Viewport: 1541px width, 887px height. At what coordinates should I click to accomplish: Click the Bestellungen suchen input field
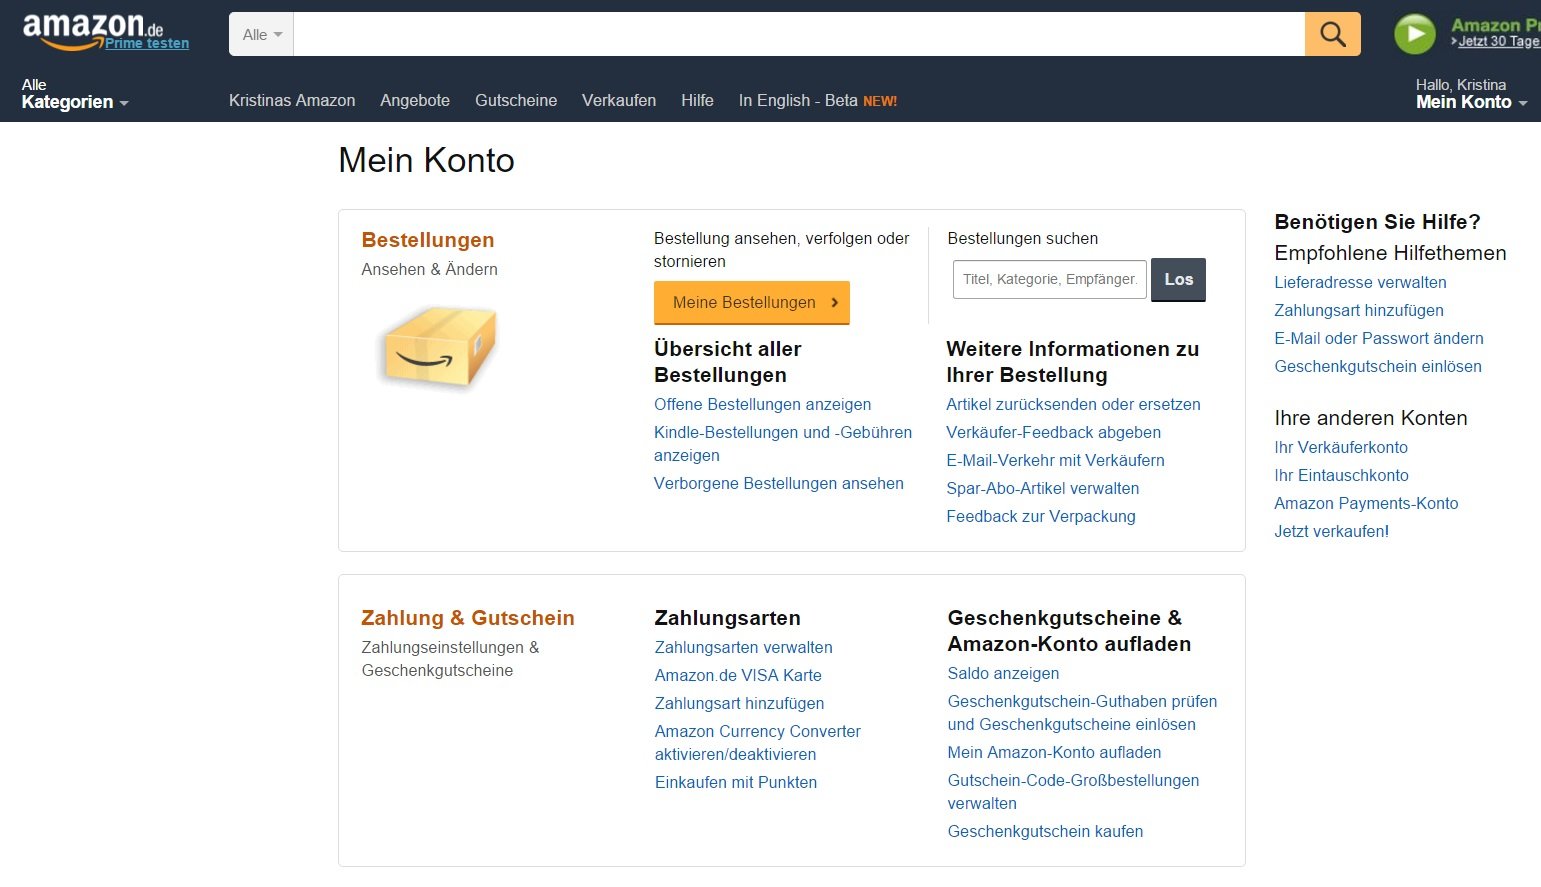[x=1049, y=279]
